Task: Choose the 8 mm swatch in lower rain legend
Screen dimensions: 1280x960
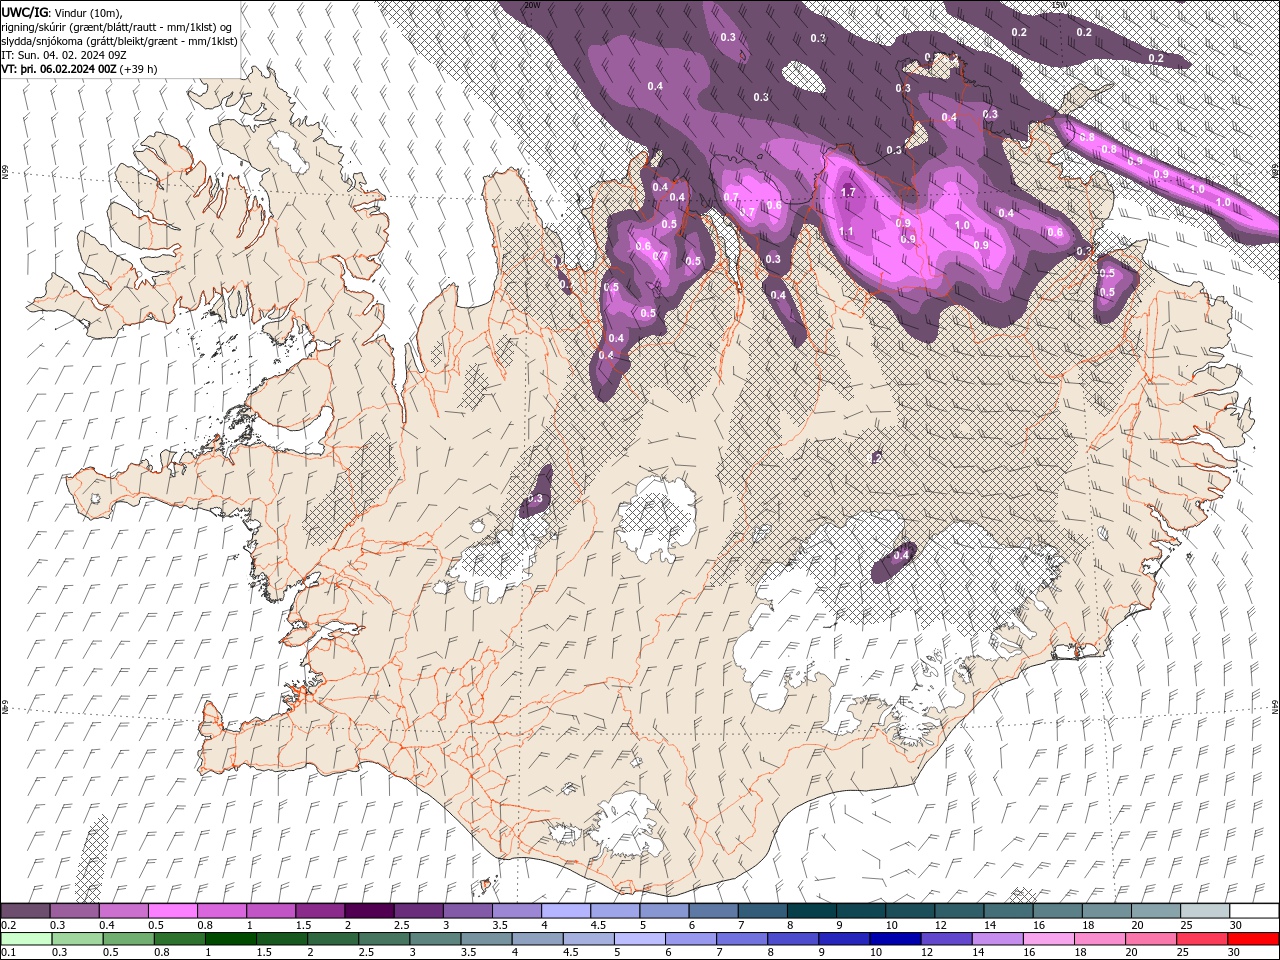Action: coord(792,938)
